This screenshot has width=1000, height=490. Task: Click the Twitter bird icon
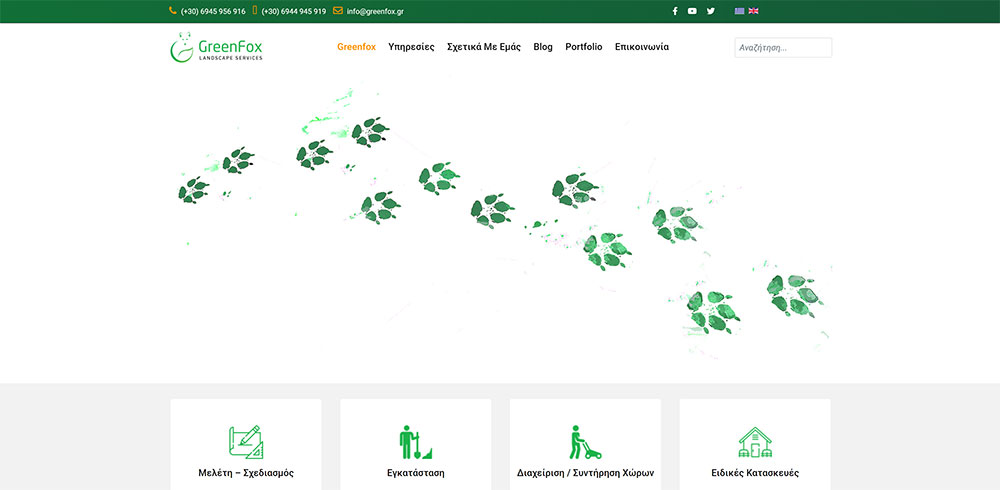click(x=711, y=11)
